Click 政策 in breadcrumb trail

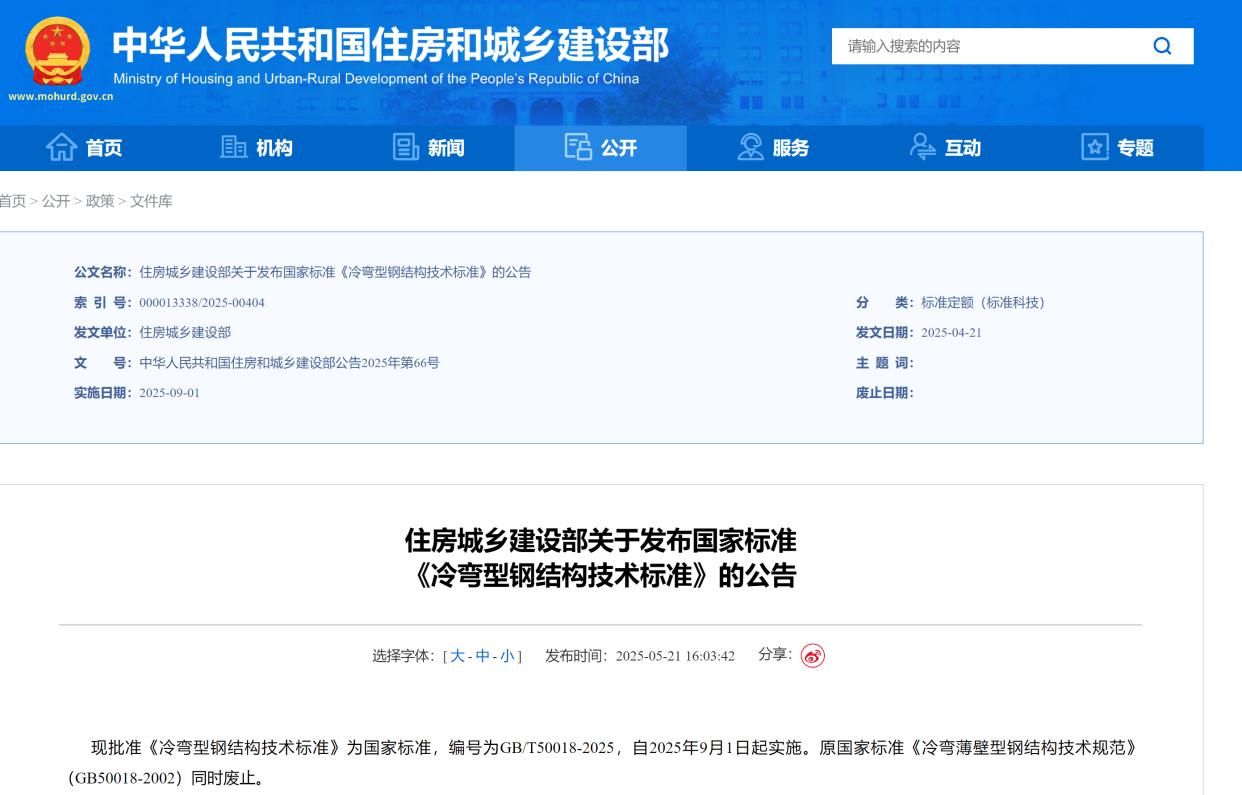tap(100, 201)
